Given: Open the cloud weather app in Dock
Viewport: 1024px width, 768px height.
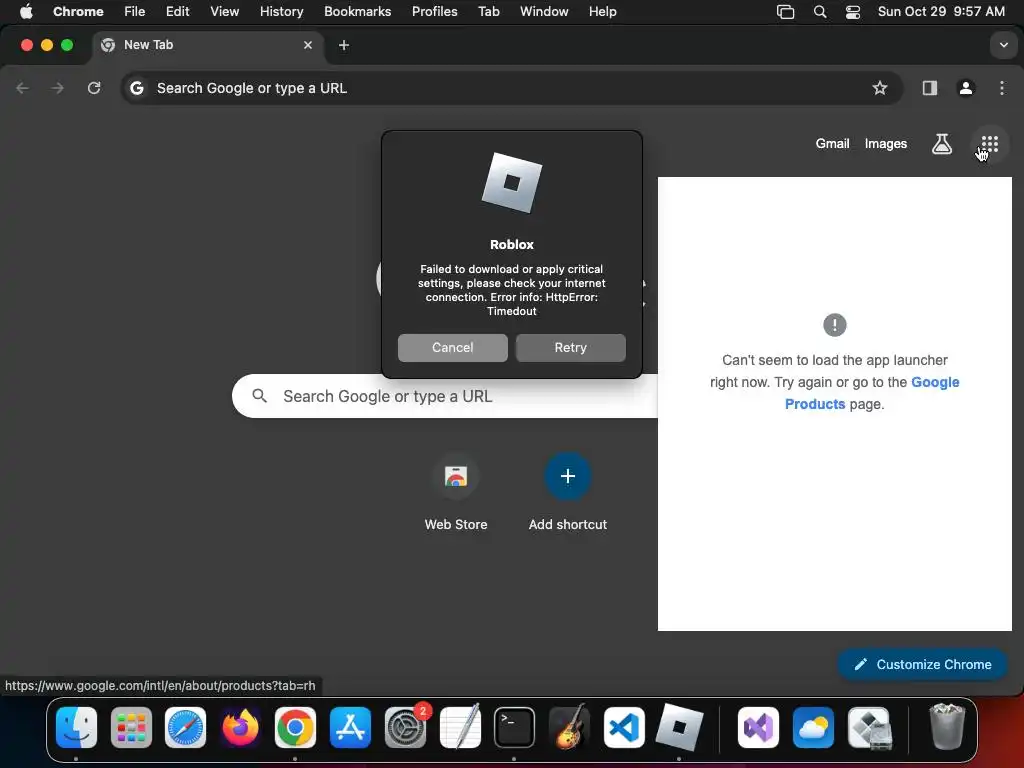Looking at the screenshot, I should coord(813,727).
